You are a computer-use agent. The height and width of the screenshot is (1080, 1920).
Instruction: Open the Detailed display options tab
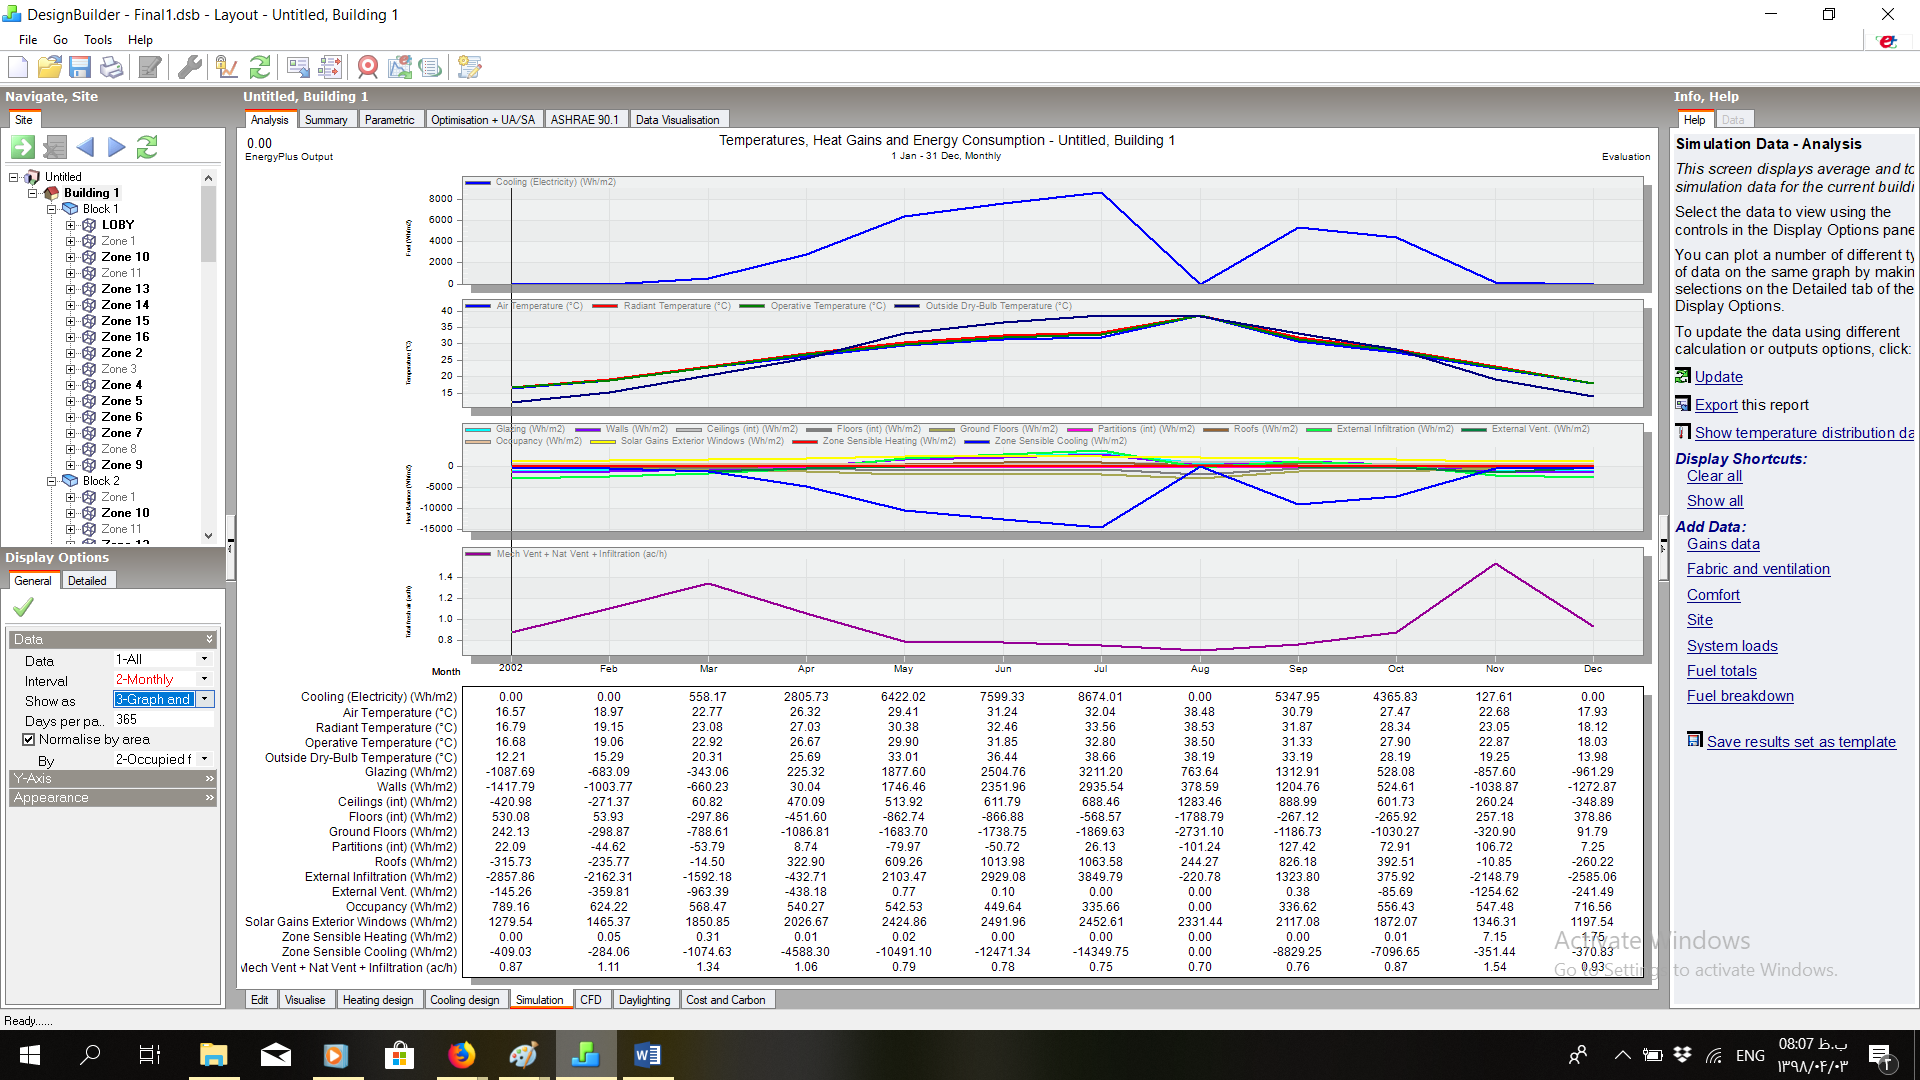pyautogui.click(x=87, y=581)
